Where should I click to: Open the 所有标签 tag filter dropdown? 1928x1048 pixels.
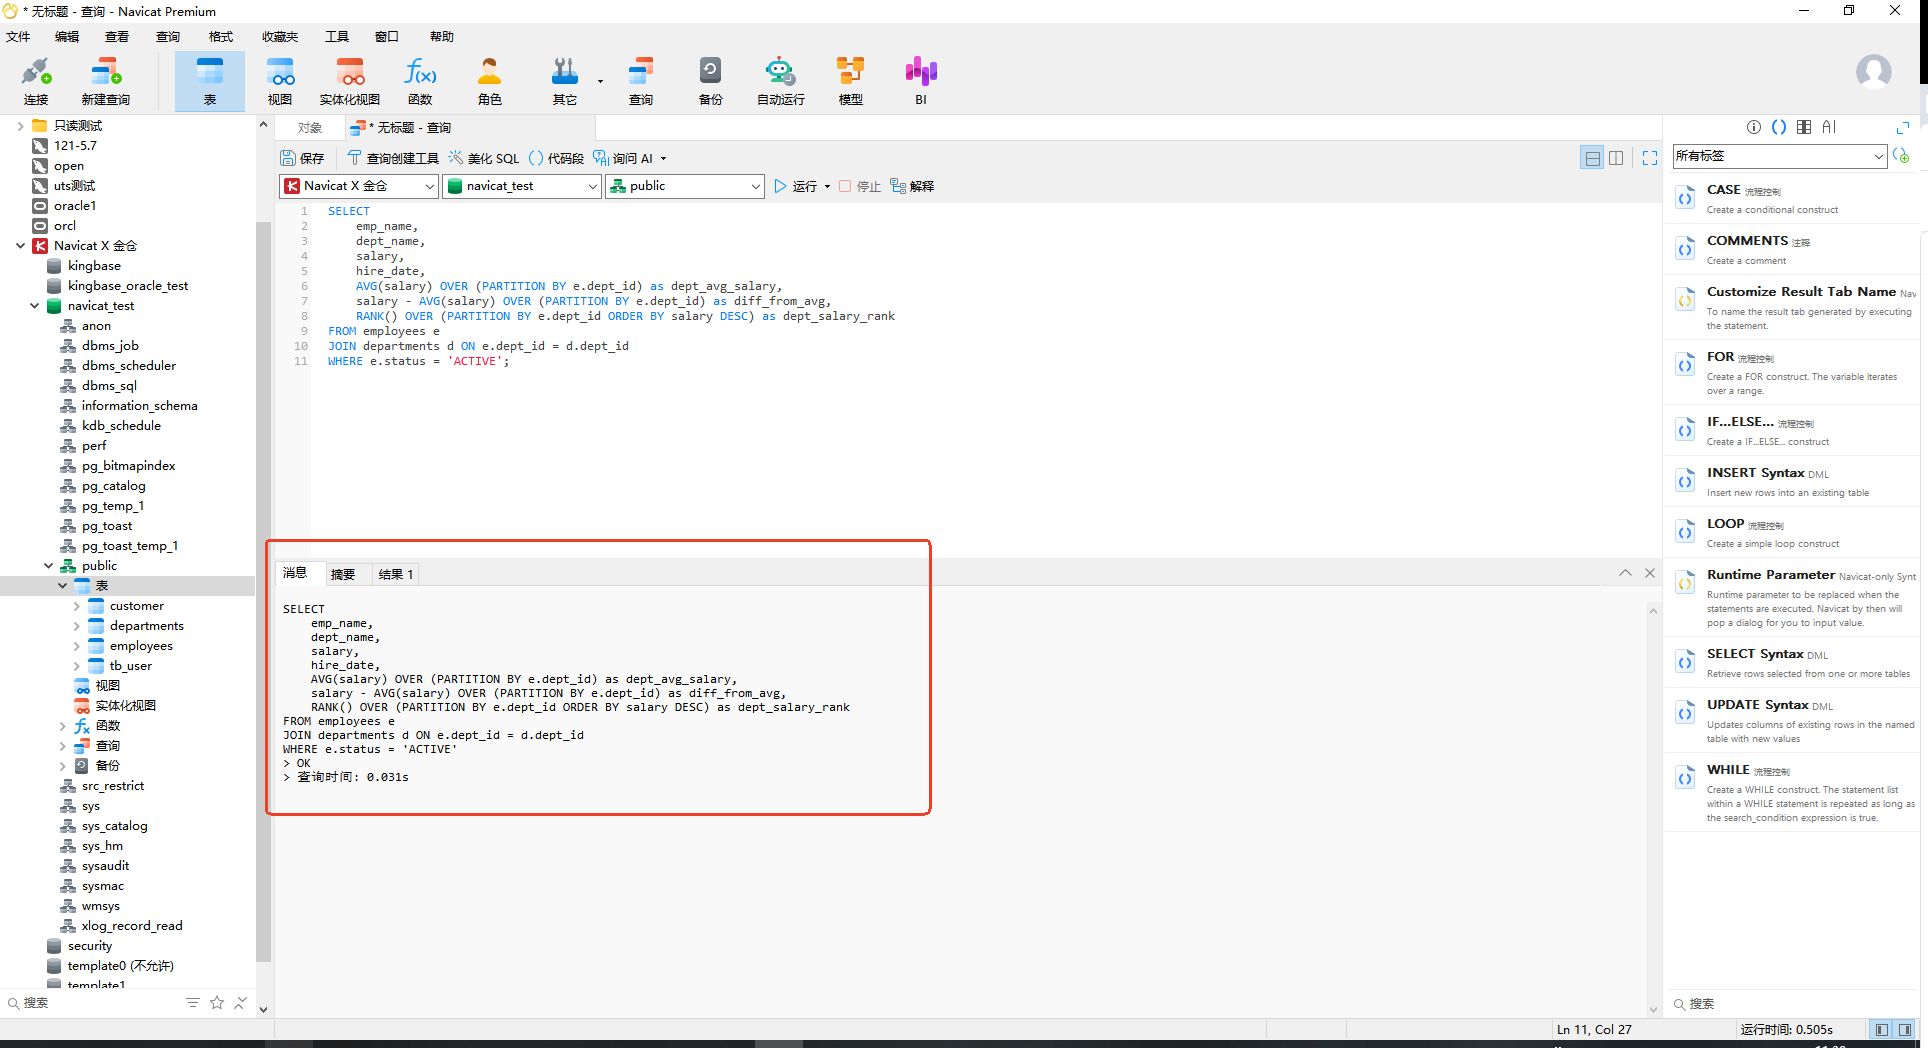pos(1780,156)
